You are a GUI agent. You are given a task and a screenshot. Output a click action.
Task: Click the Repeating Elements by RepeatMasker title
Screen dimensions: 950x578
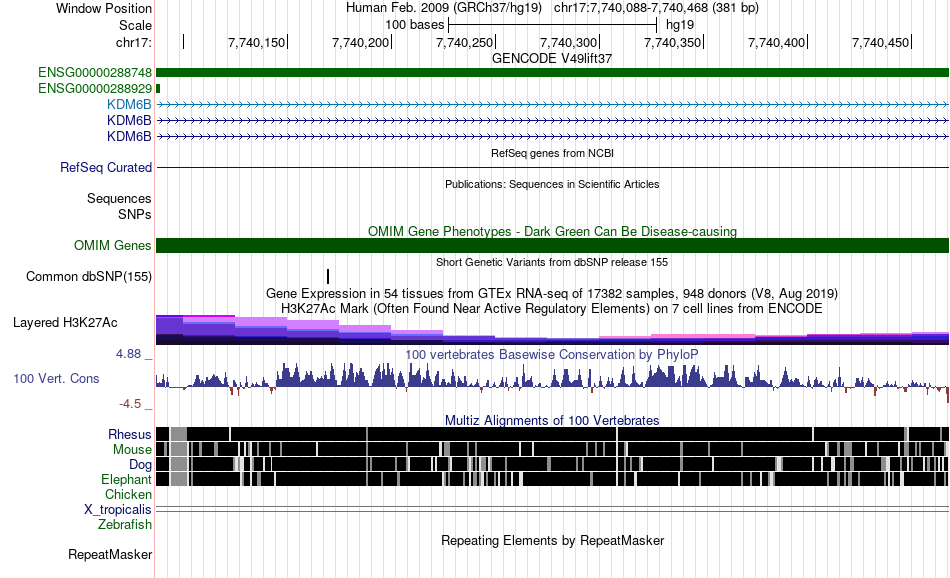552,540
